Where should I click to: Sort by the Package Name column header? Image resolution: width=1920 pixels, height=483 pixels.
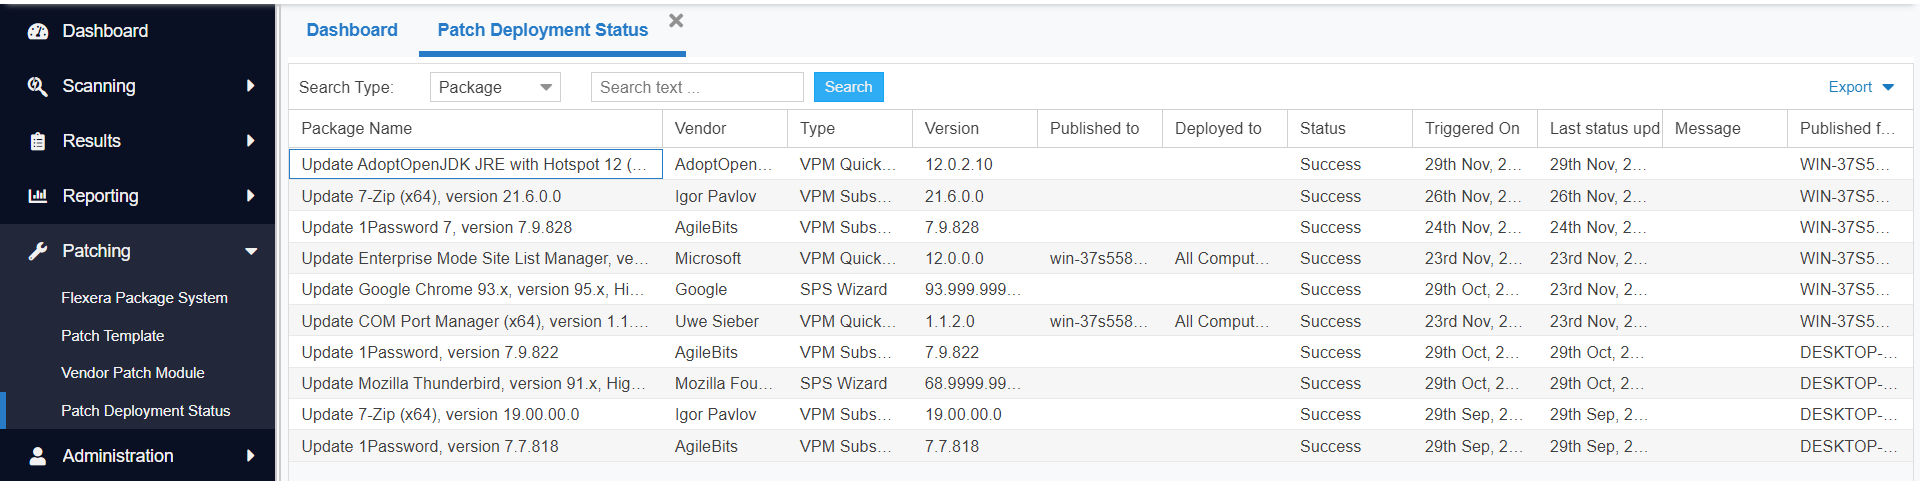(x=357, y=128)
